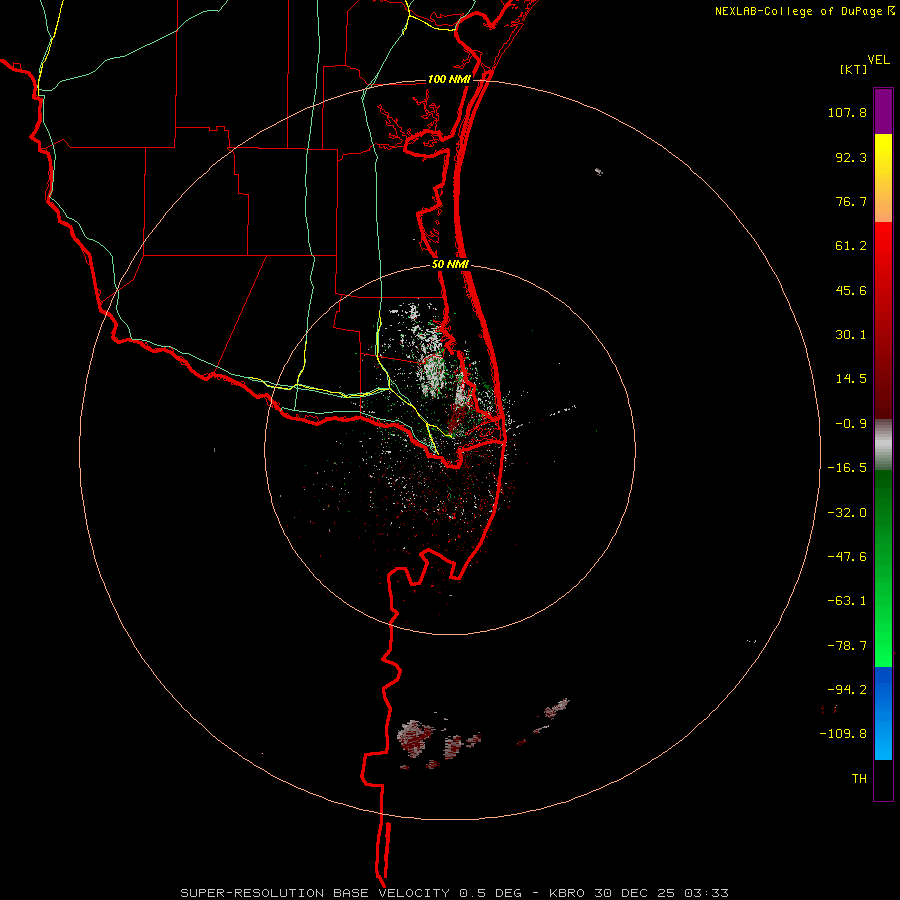This screenshot has height=900, width=900.
Task: Click the TH legend label
Action: coord(859,778)
